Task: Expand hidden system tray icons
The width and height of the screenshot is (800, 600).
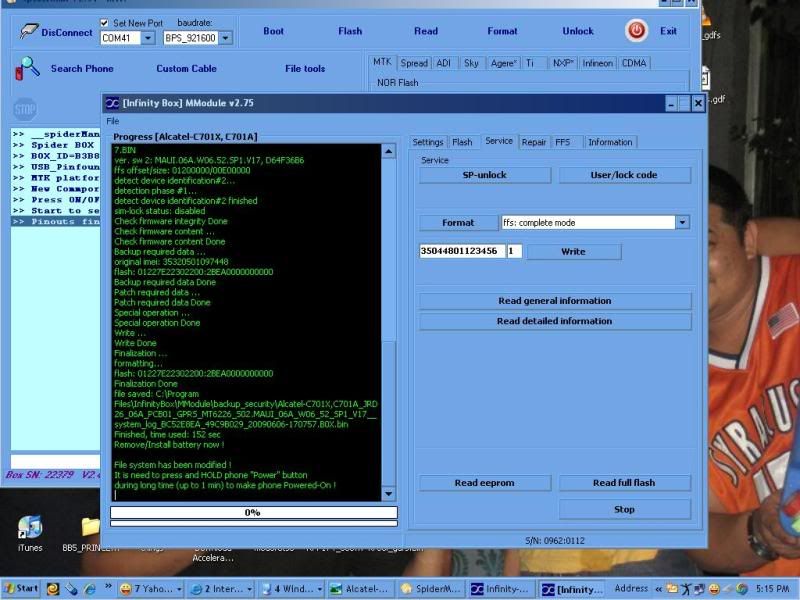Action: click(659, 589)
